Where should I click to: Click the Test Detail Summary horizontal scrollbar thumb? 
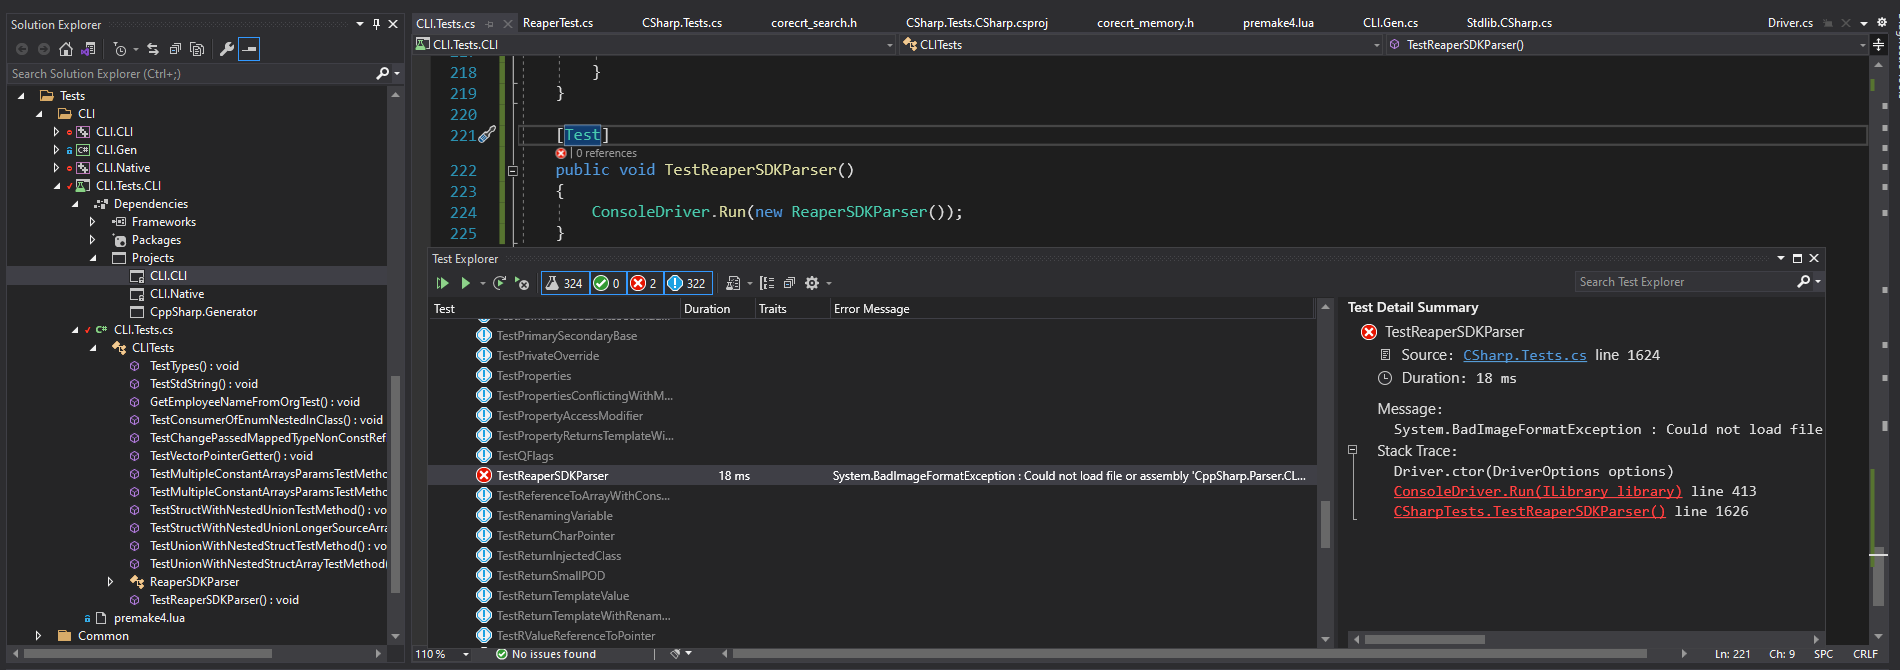tap(1424, 639)
